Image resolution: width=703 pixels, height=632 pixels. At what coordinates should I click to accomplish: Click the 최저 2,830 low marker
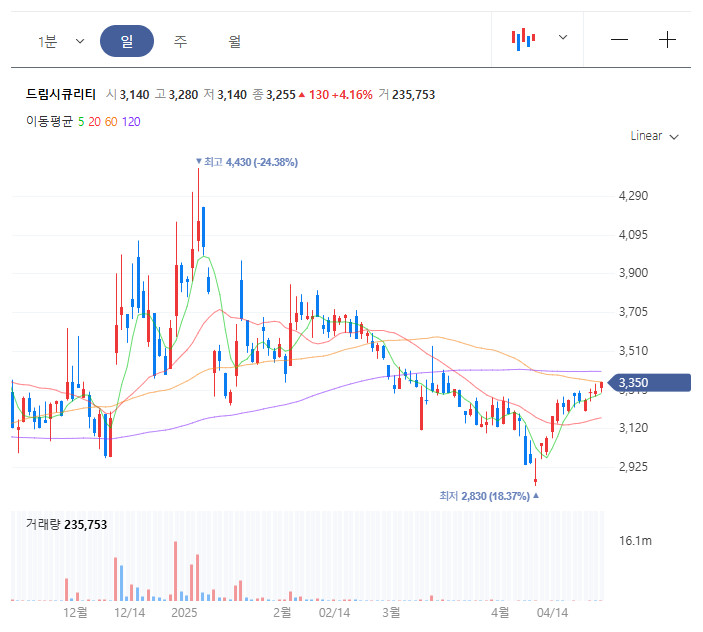(x=489, y=496)
